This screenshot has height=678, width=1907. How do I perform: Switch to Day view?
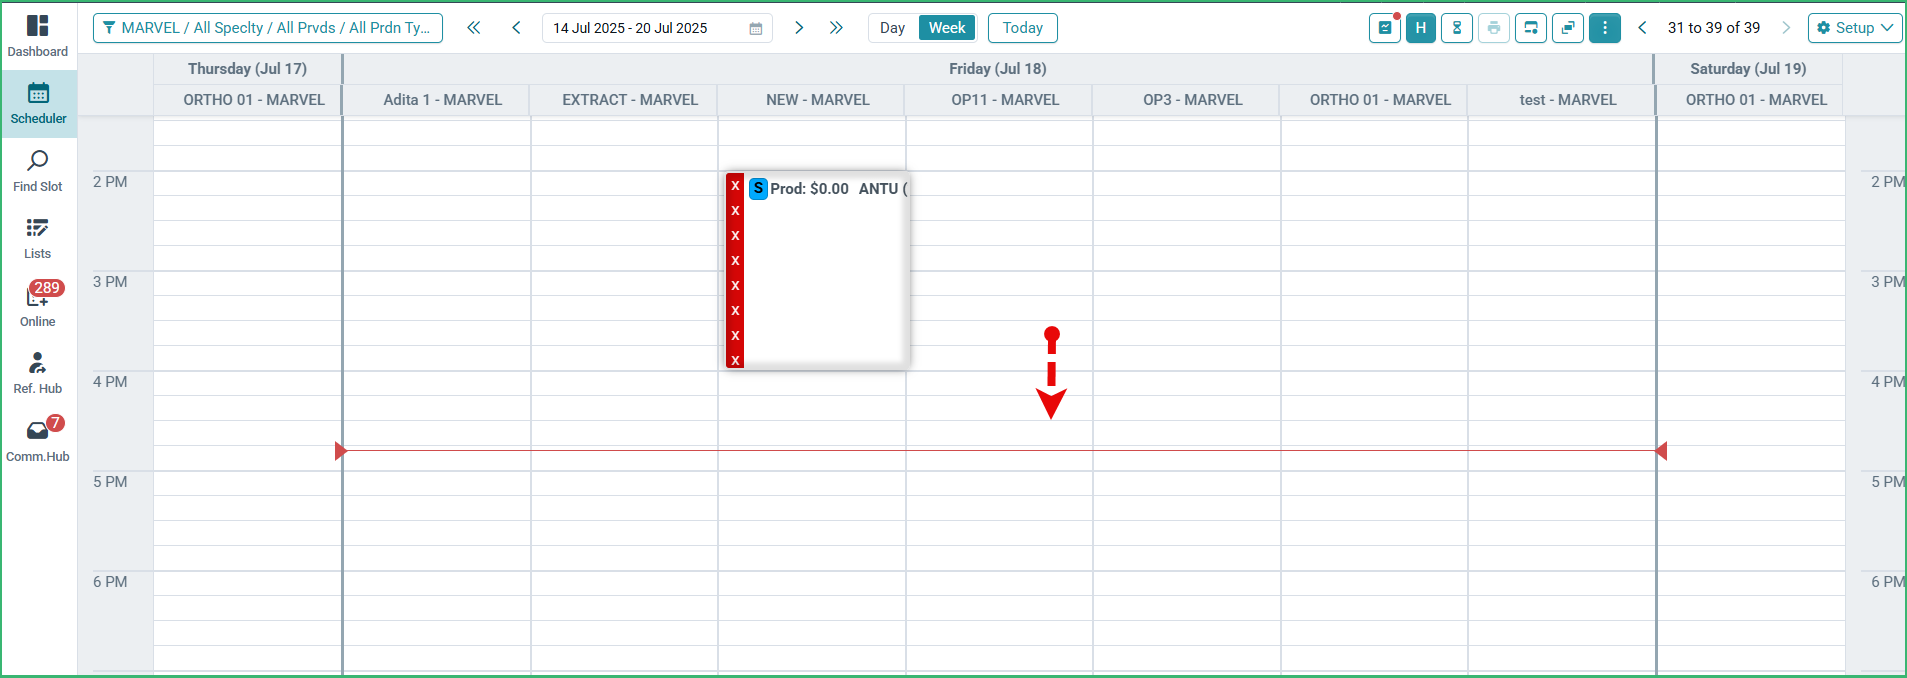tap(893, 28)
